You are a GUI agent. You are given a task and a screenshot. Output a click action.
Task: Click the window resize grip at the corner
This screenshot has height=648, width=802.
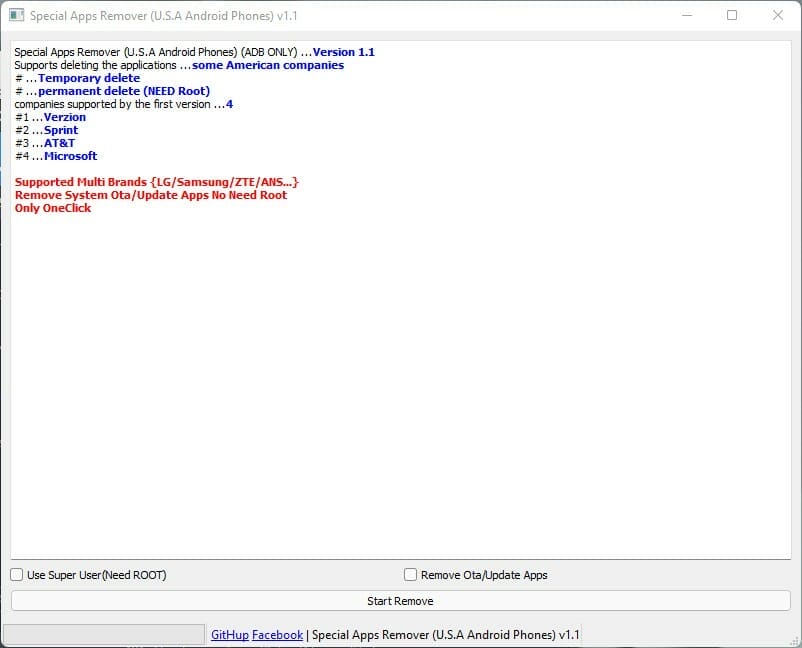click(x=794, y=641)
